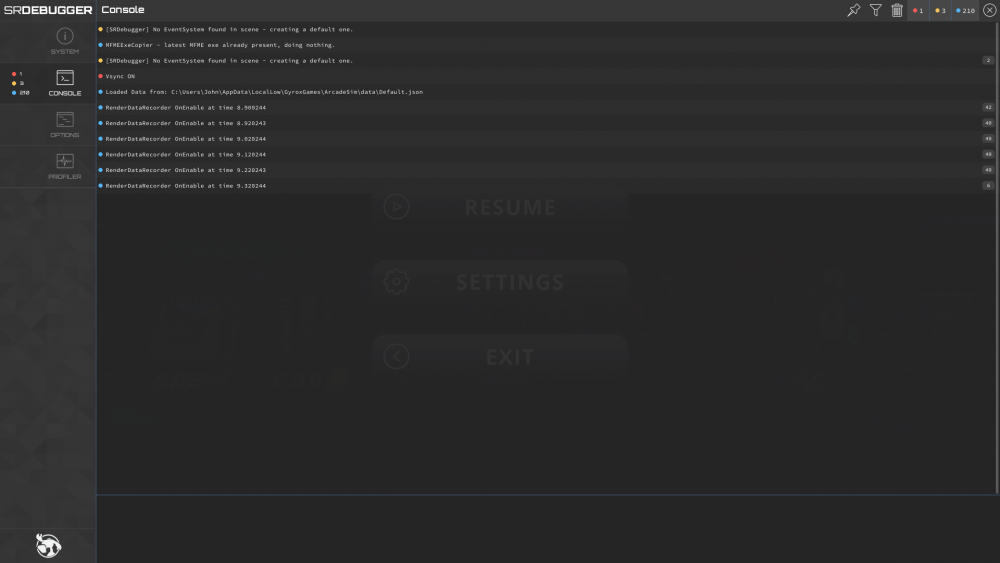This screenshot has height=563, width=1000.
Task: Select log entry 'OnEnable at time 8.900244'
Action: coord(546,107)
